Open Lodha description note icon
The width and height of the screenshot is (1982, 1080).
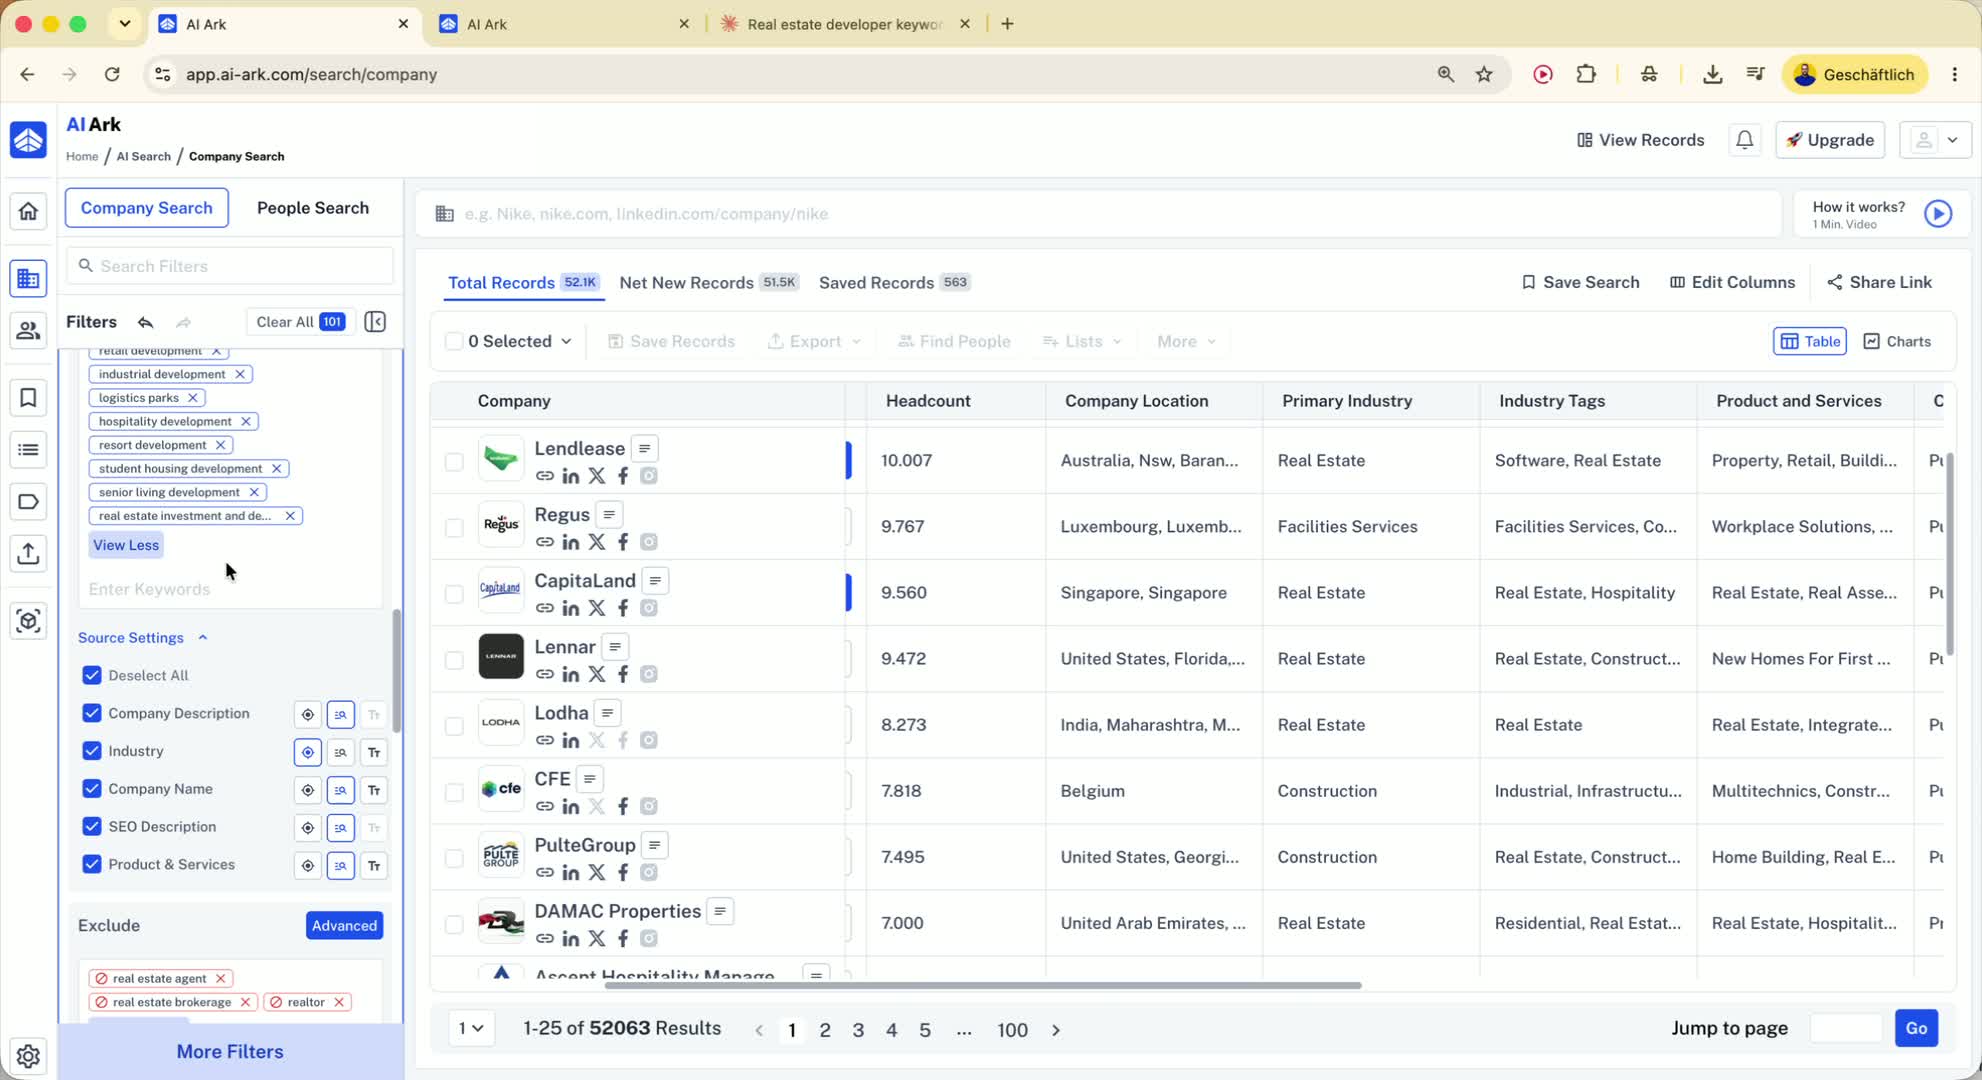[608, 713]
